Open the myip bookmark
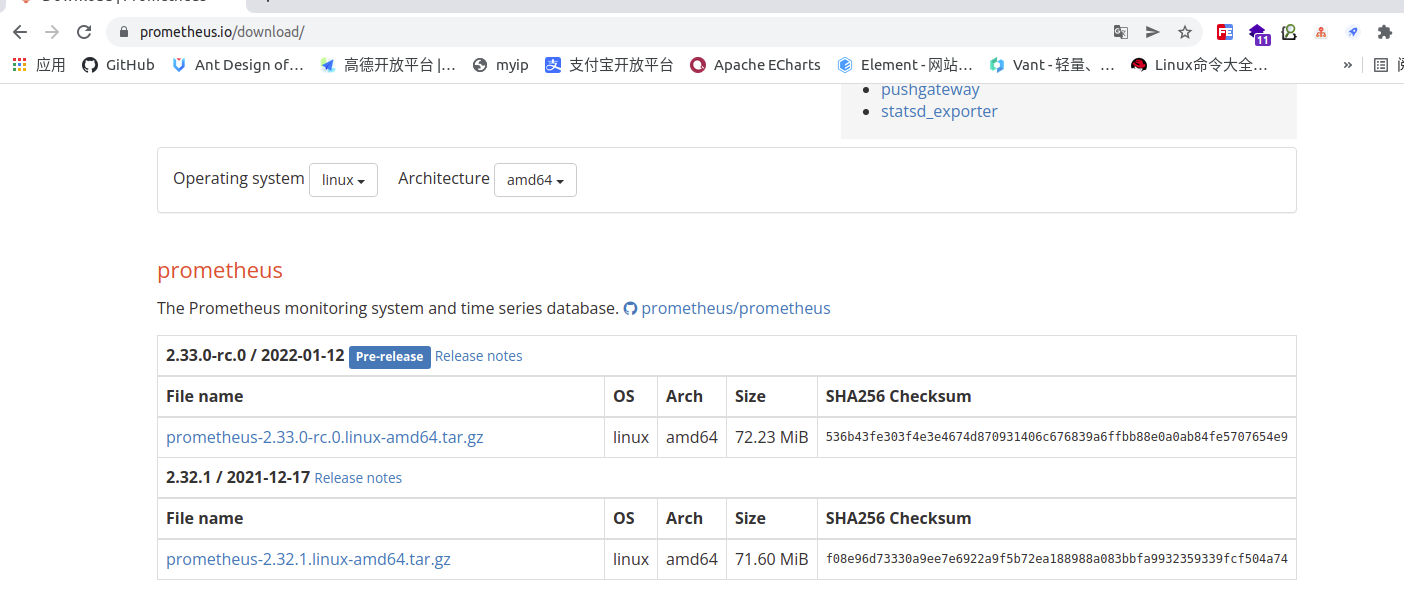 pyautogui.click(x=500, y=65)
